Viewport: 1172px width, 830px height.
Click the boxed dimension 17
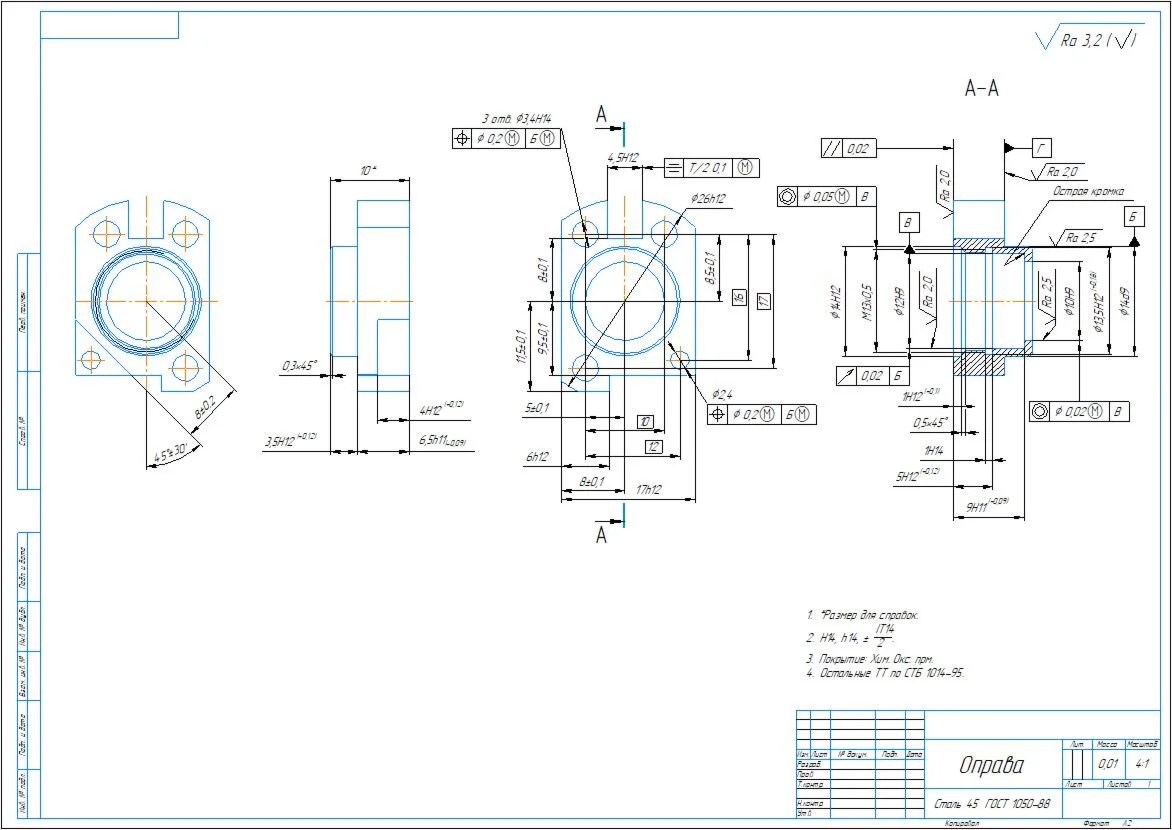764,301
